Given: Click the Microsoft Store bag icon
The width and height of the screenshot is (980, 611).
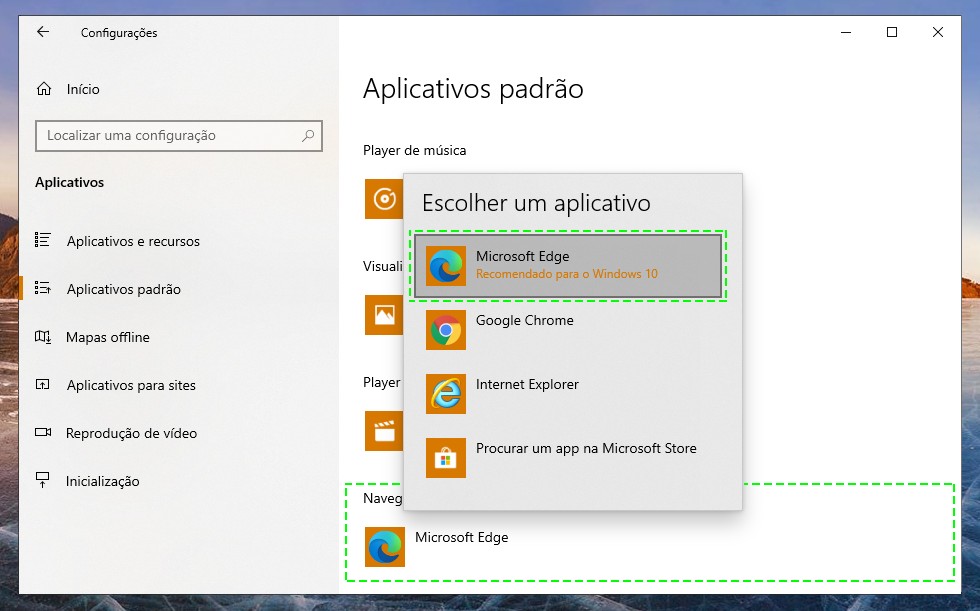Looking at the screenshot, I should tap(446, 458).
